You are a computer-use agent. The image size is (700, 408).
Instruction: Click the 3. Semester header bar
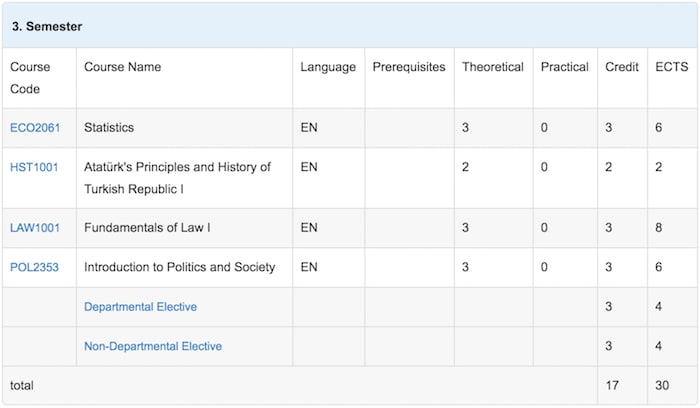[x=350, y=26]
